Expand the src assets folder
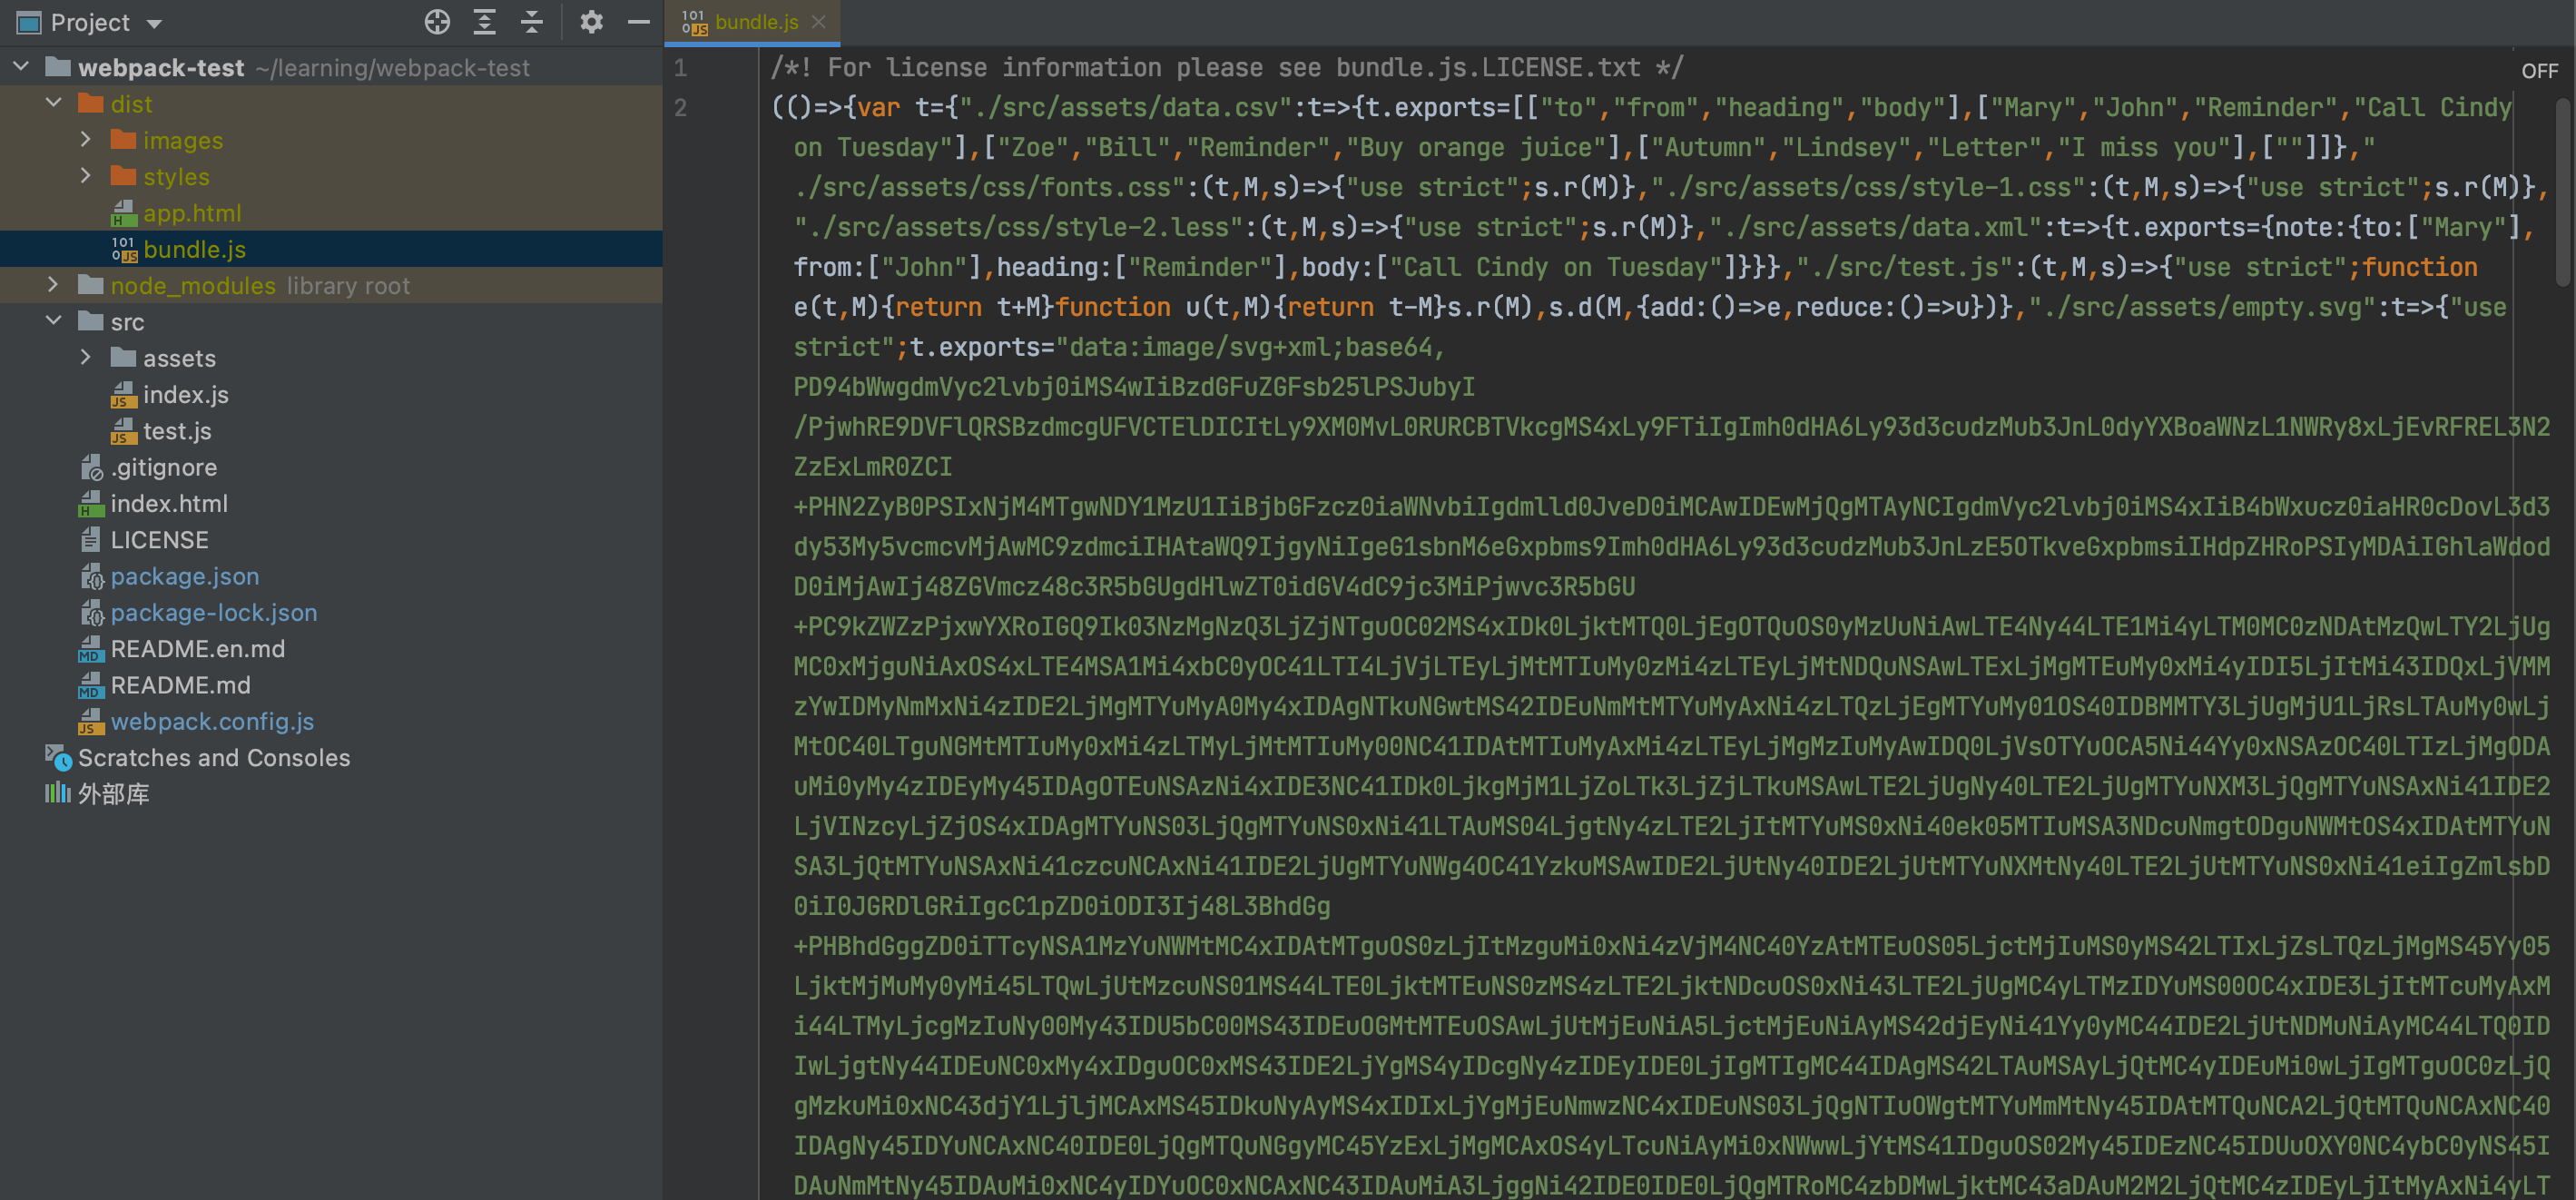2576x1200 pixels. point(86,357)
